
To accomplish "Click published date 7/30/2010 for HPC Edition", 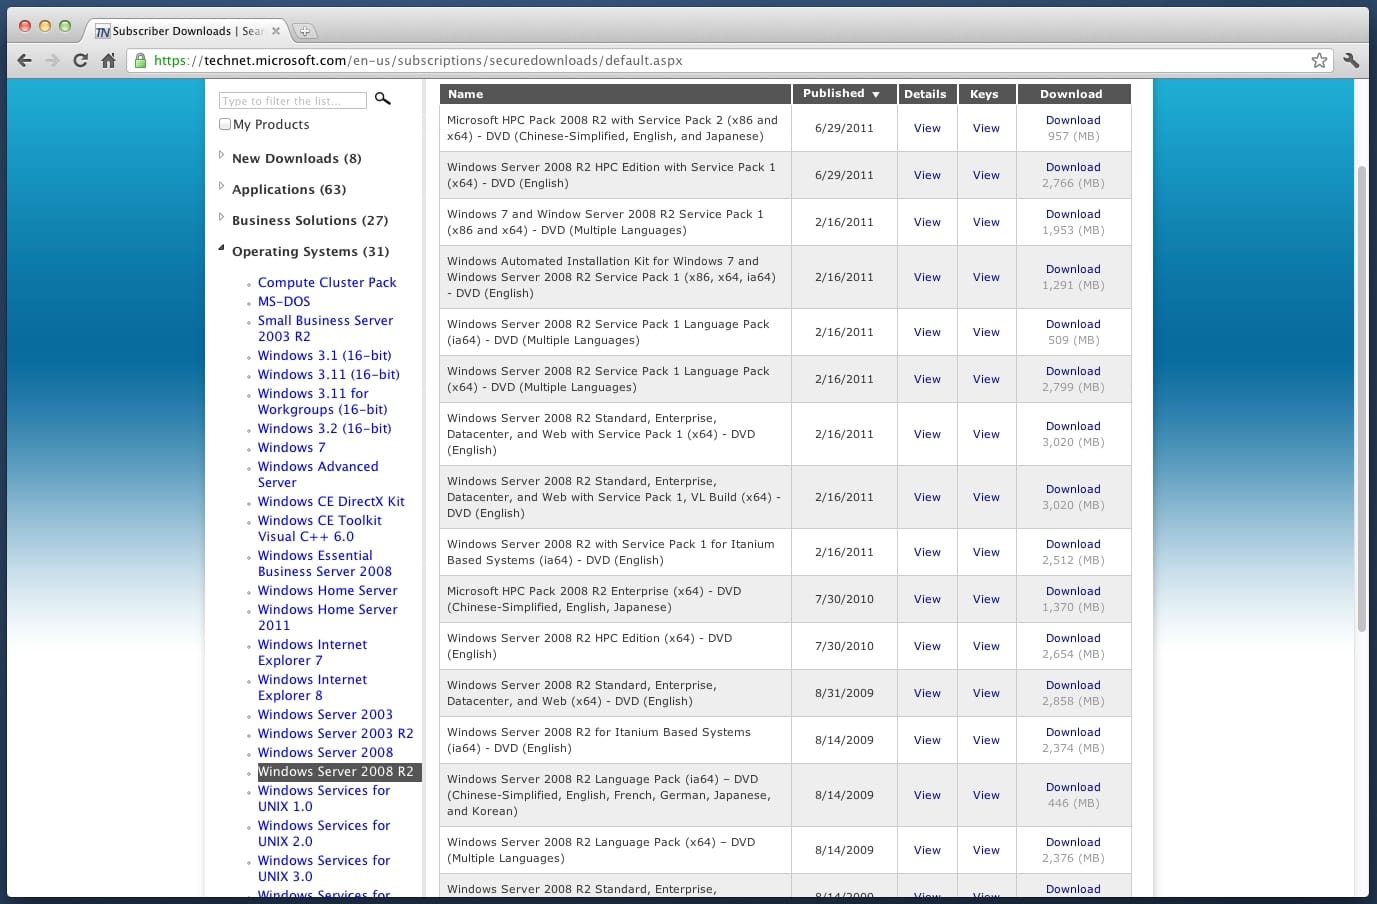I will pyautogui.click(x=844, y=646).
